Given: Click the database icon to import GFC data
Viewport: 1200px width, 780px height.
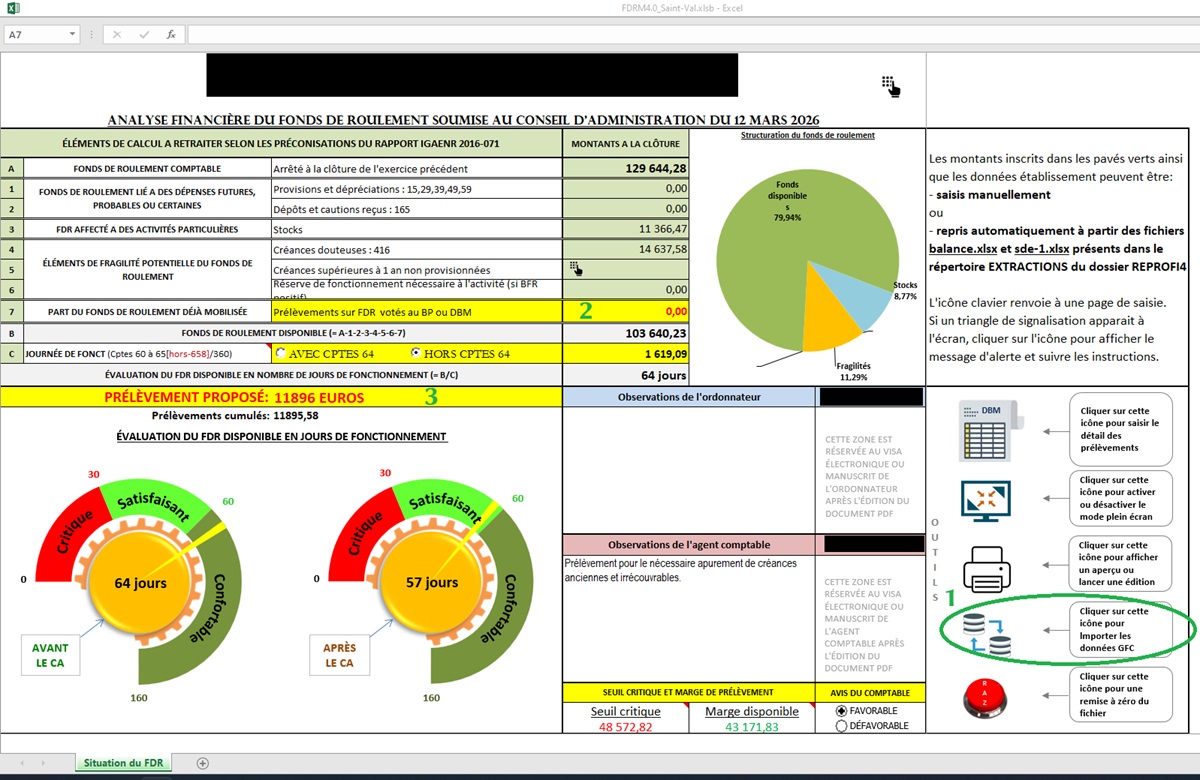Looking at the screenshot, I should 986,636.
